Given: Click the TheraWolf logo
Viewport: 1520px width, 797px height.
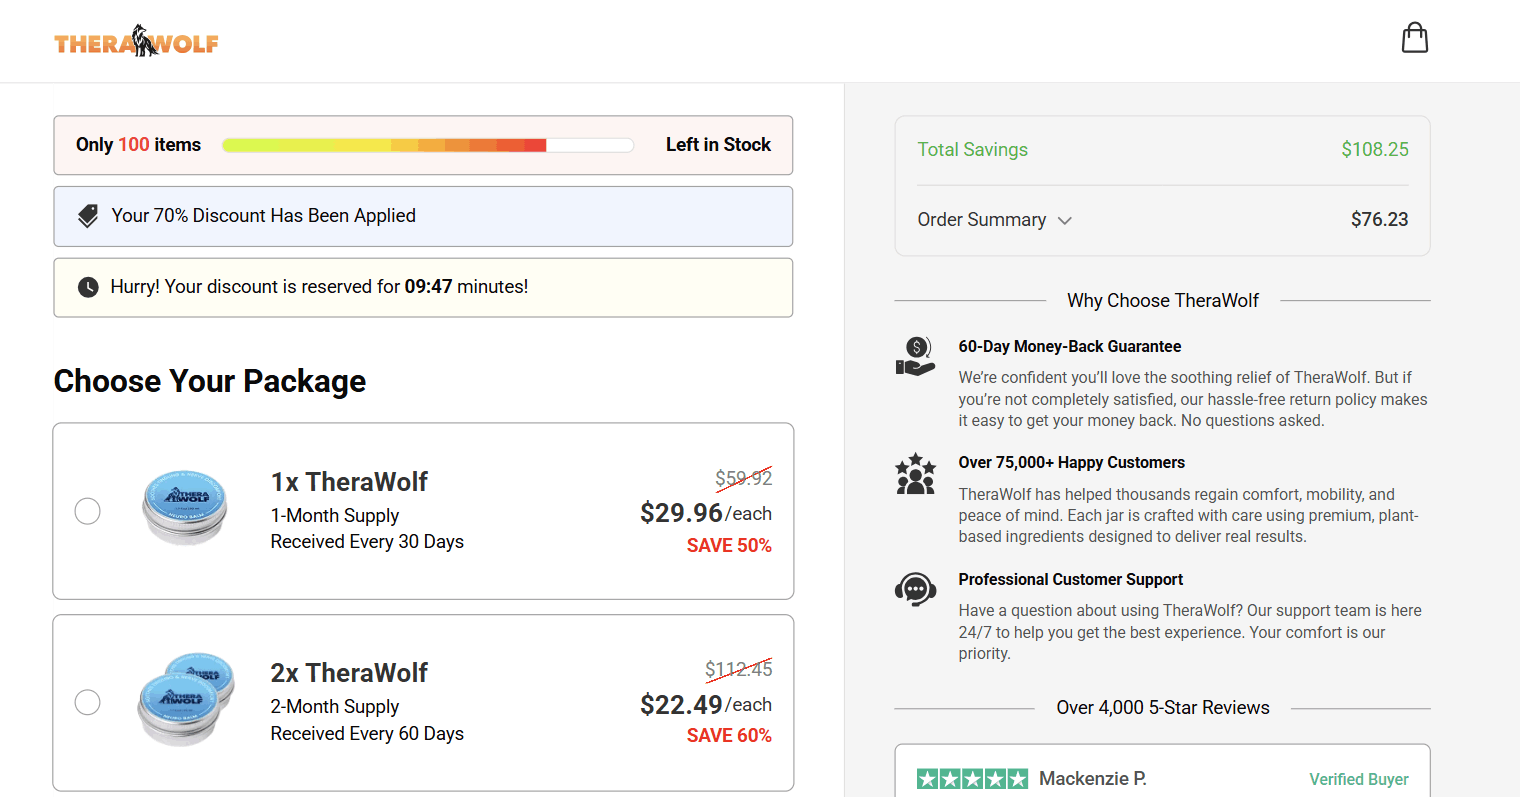Looking at the screenshot, I should point(136,42).
